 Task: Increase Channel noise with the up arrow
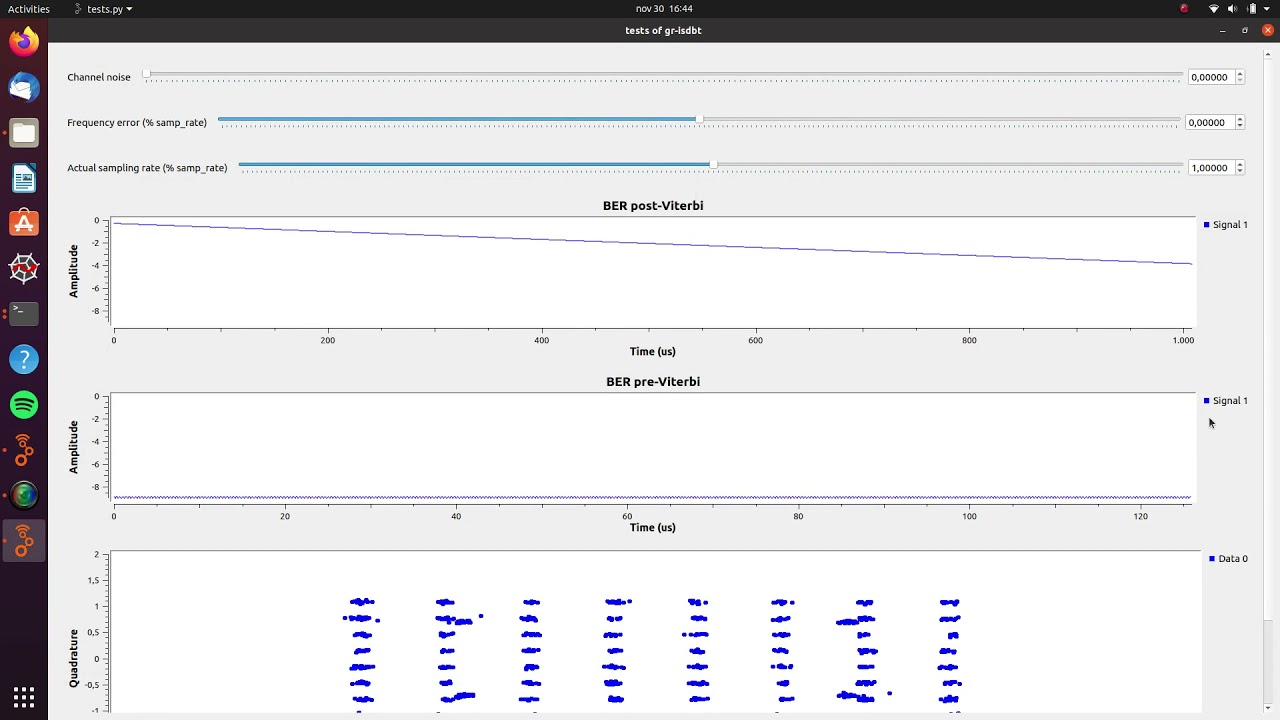(1240, 74)
